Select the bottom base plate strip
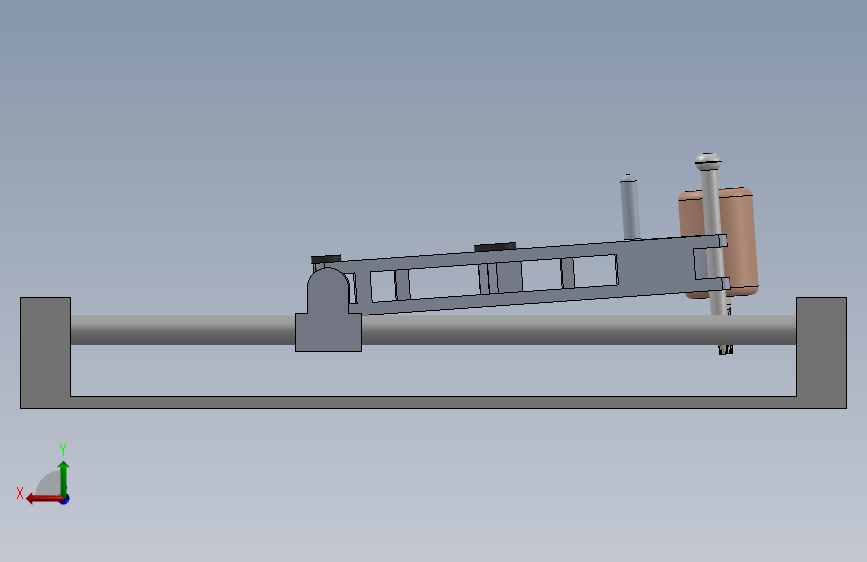Screen dimensions: 867x562 434,403
